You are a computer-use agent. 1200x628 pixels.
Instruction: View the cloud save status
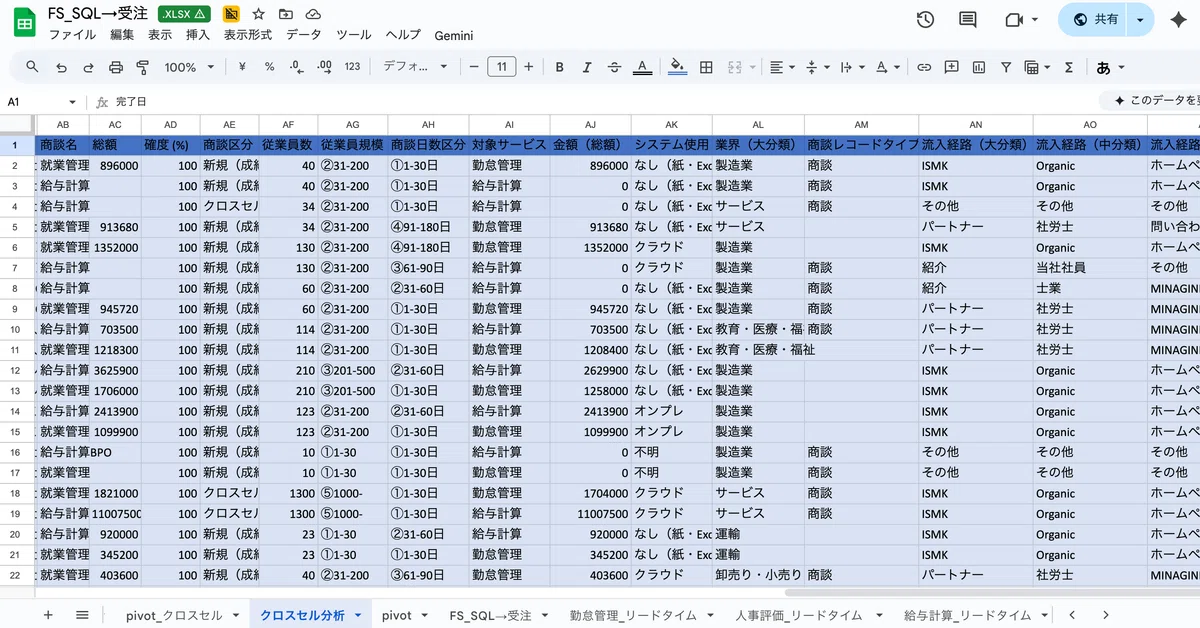pos(313,14)
